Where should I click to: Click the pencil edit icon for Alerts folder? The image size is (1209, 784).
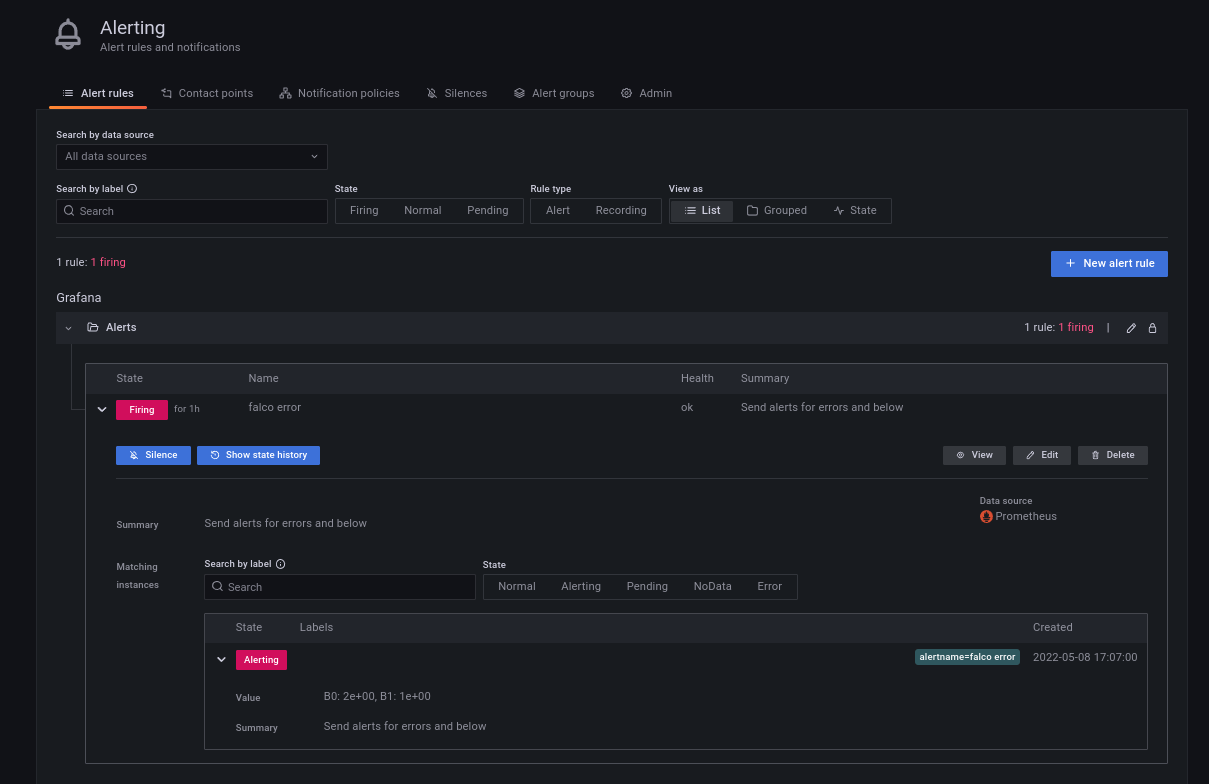tap(1131, 328)
